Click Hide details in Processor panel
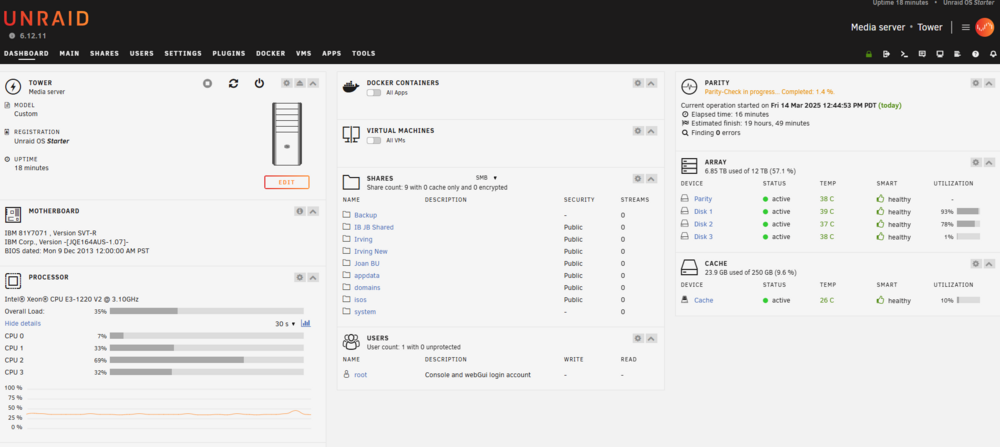Viewport: 1000px width, 447px height. click(23, 324)
